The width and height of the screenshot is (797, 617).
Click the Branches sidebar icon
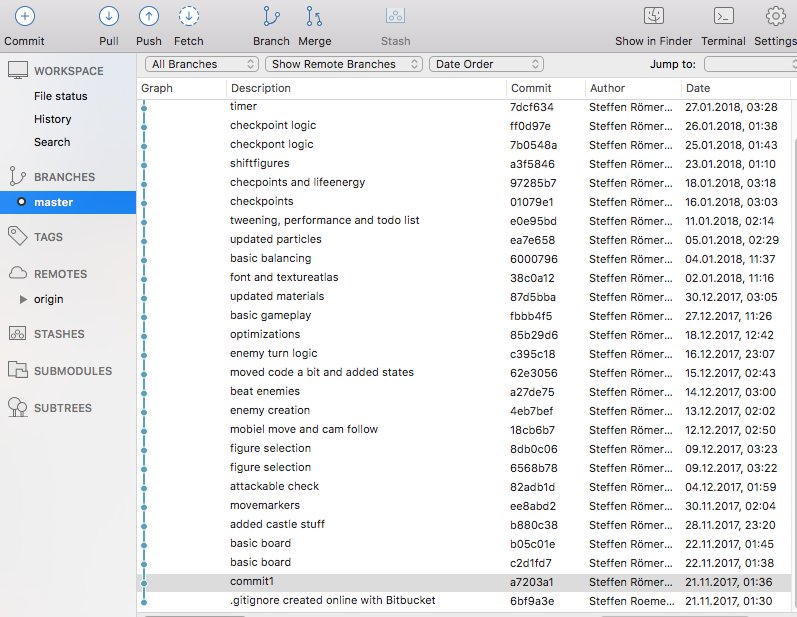(x=17, y=176)
